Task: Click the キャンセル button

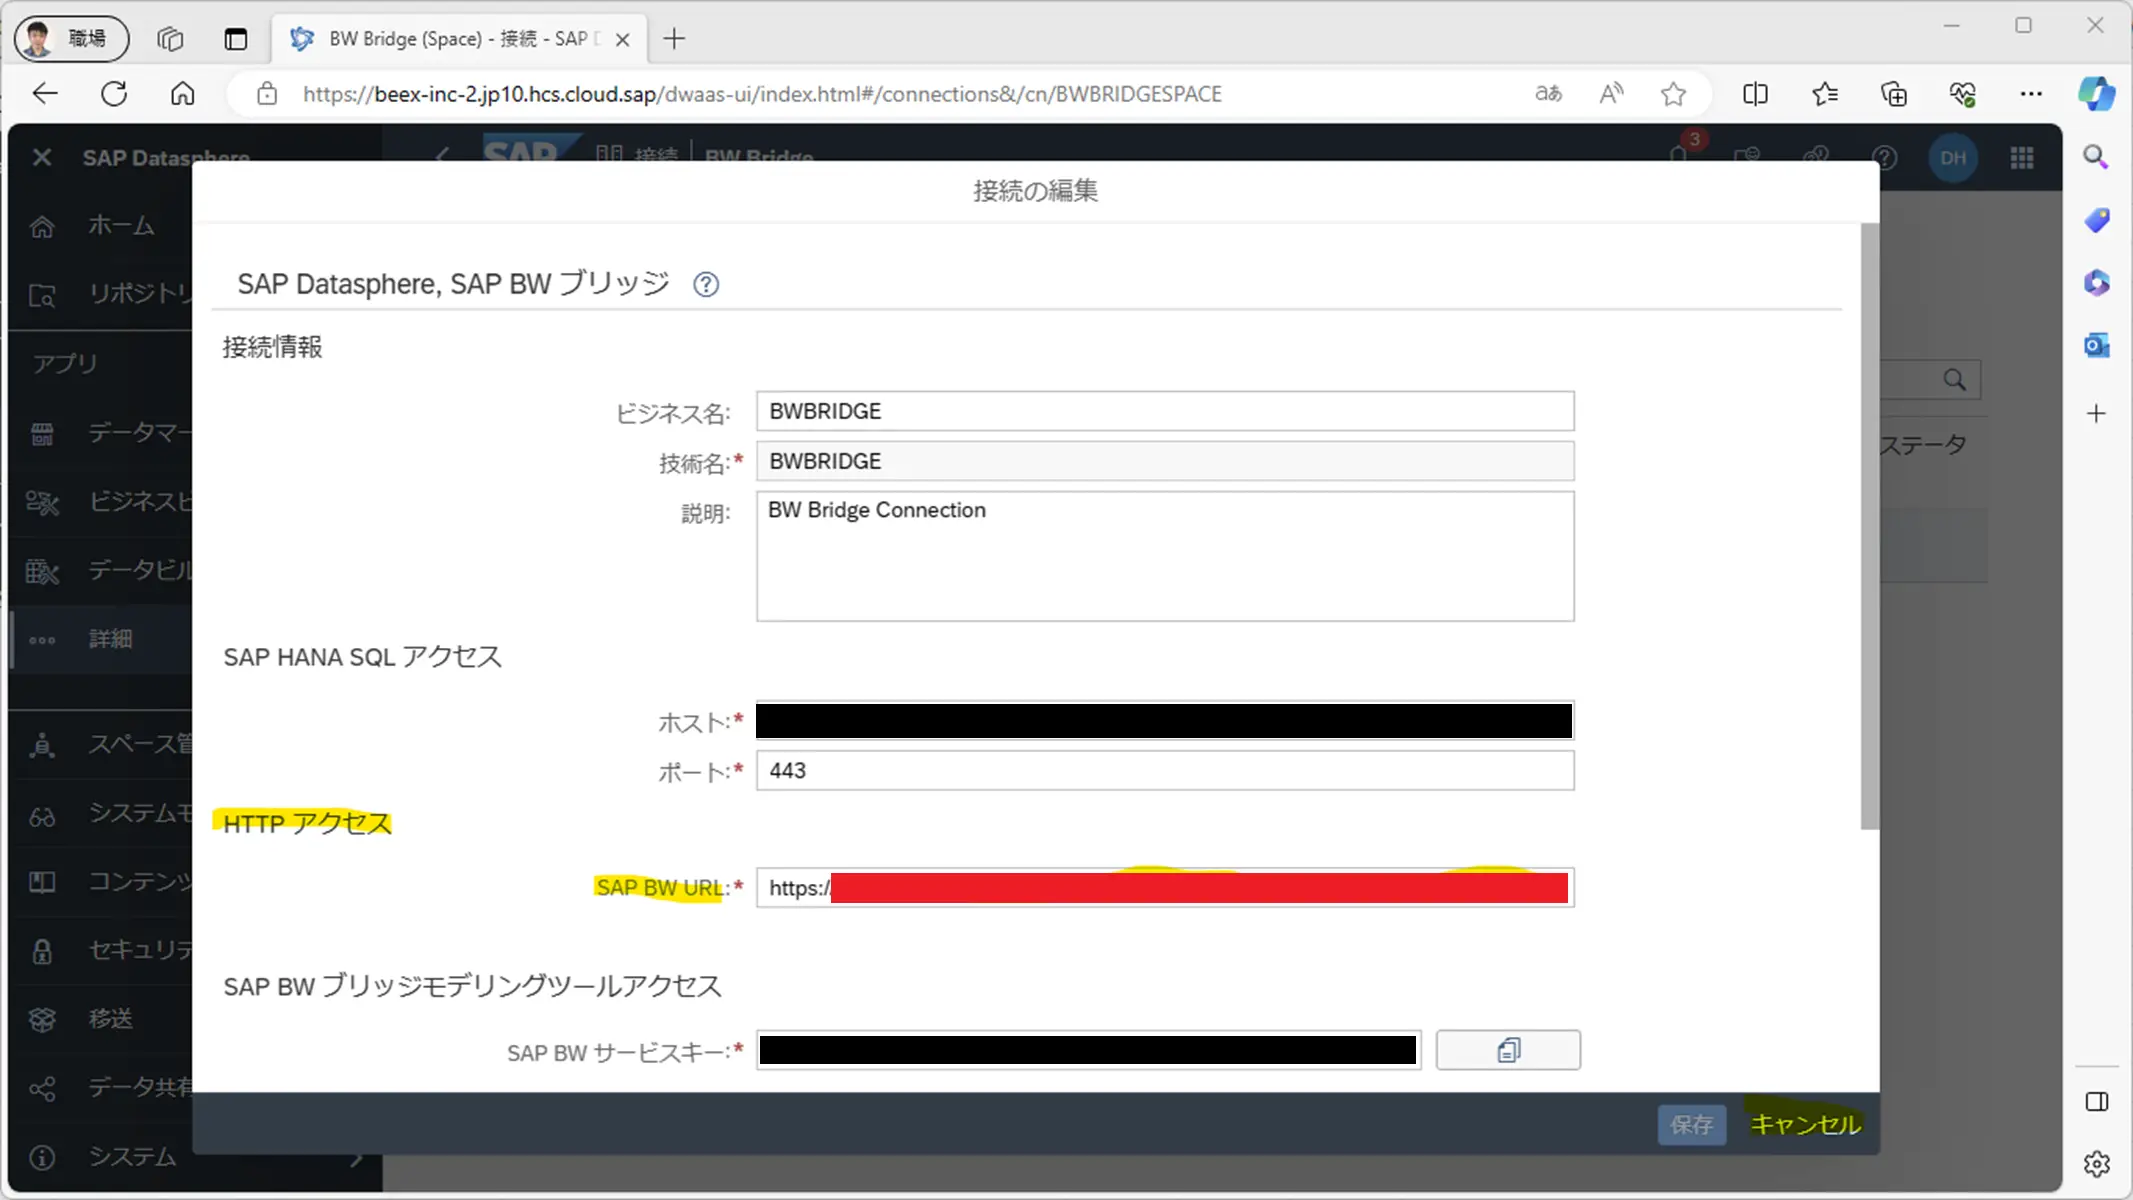Action: tap(1805, 1125)
